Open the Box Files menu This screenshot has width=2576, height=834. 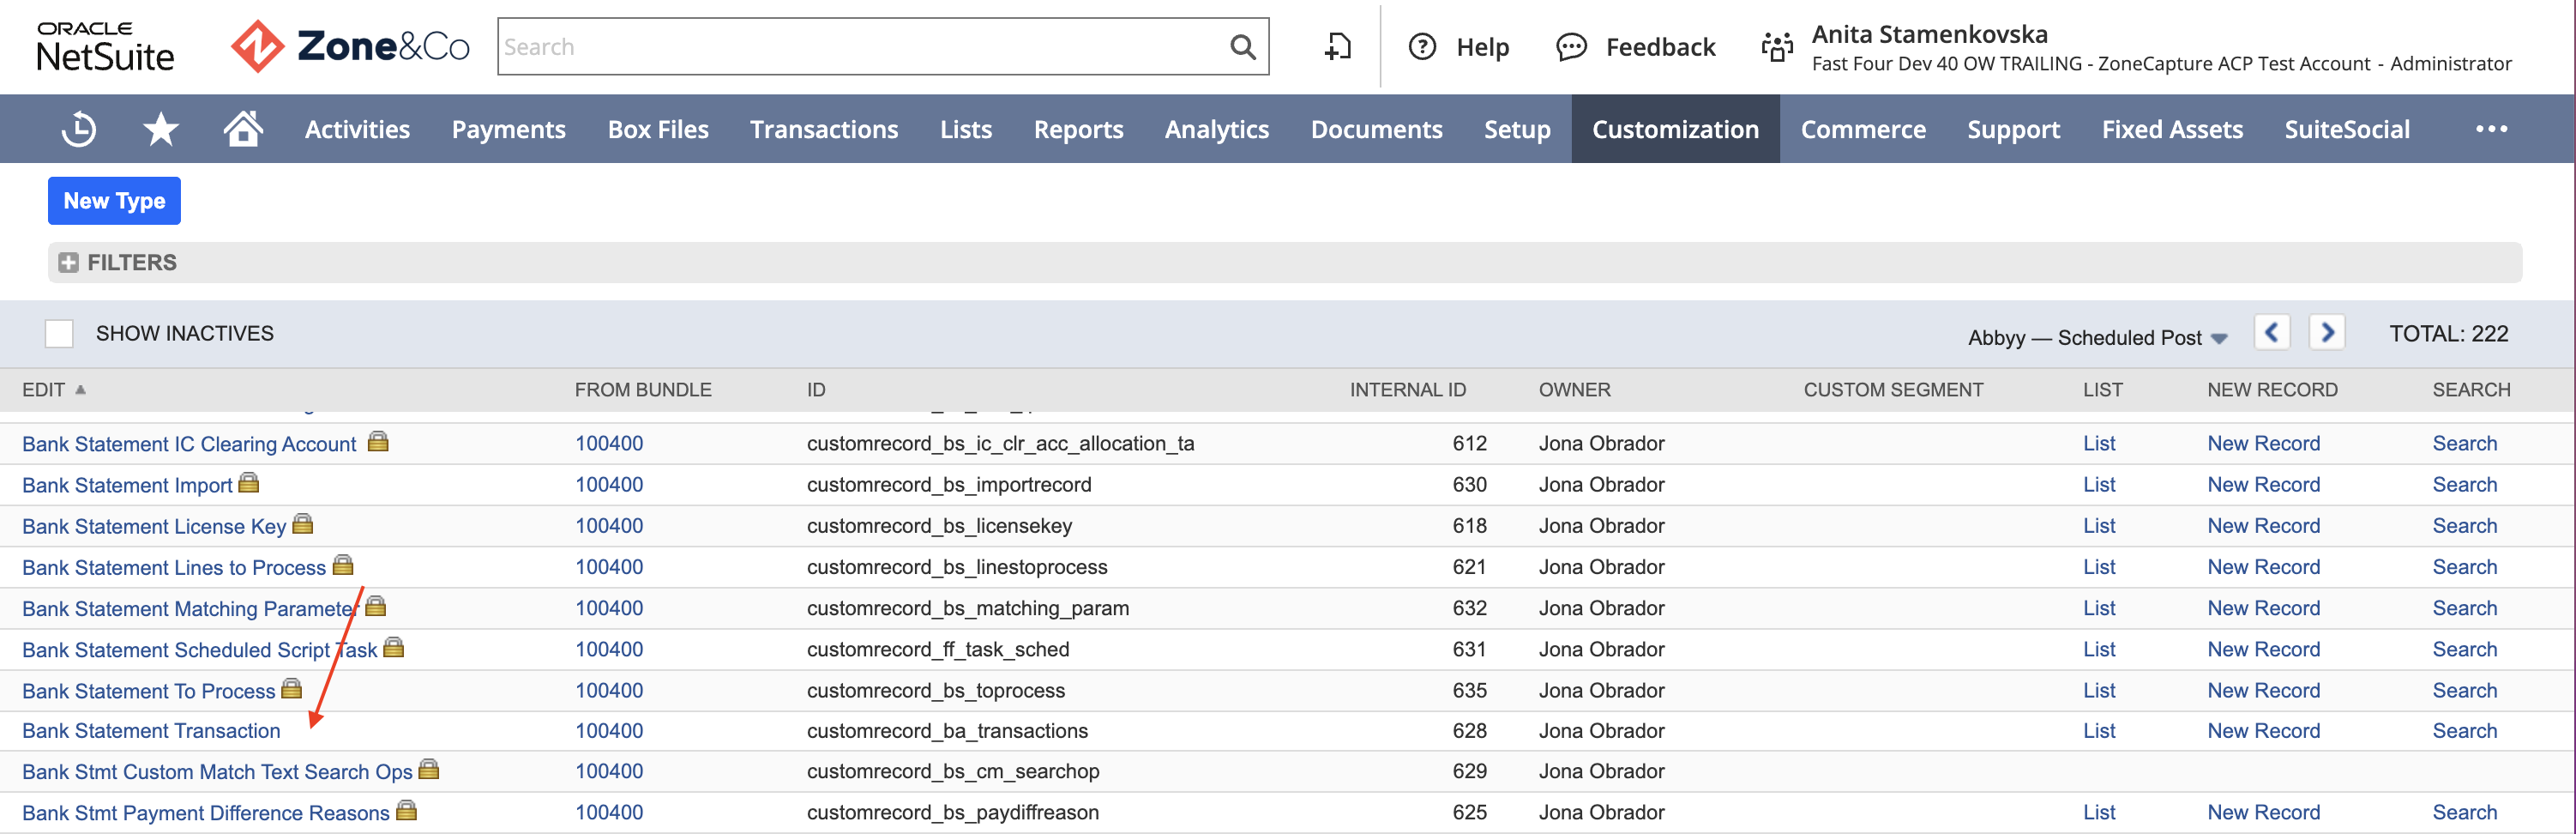pos(658,129)
